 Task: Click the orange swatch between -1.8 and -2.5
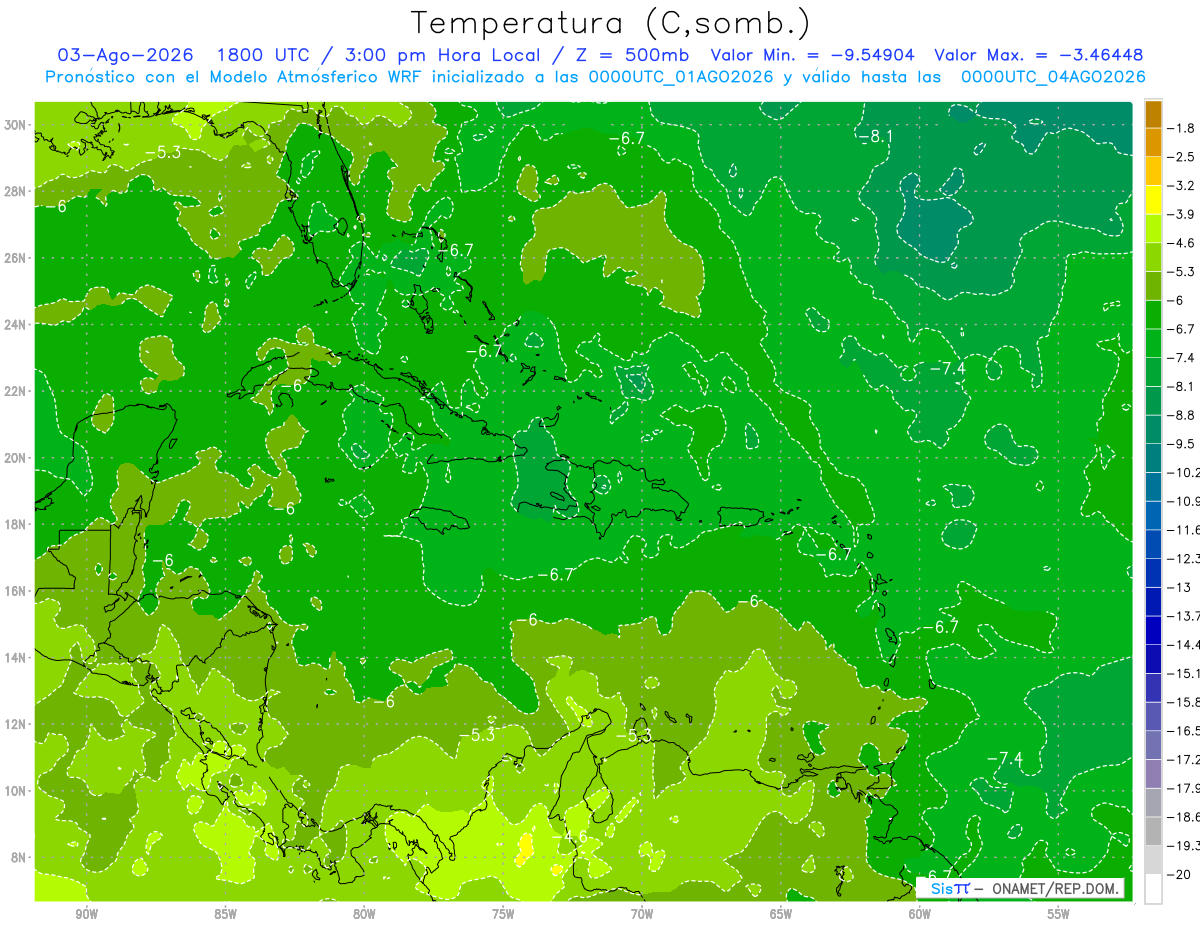coord(1153,143)
